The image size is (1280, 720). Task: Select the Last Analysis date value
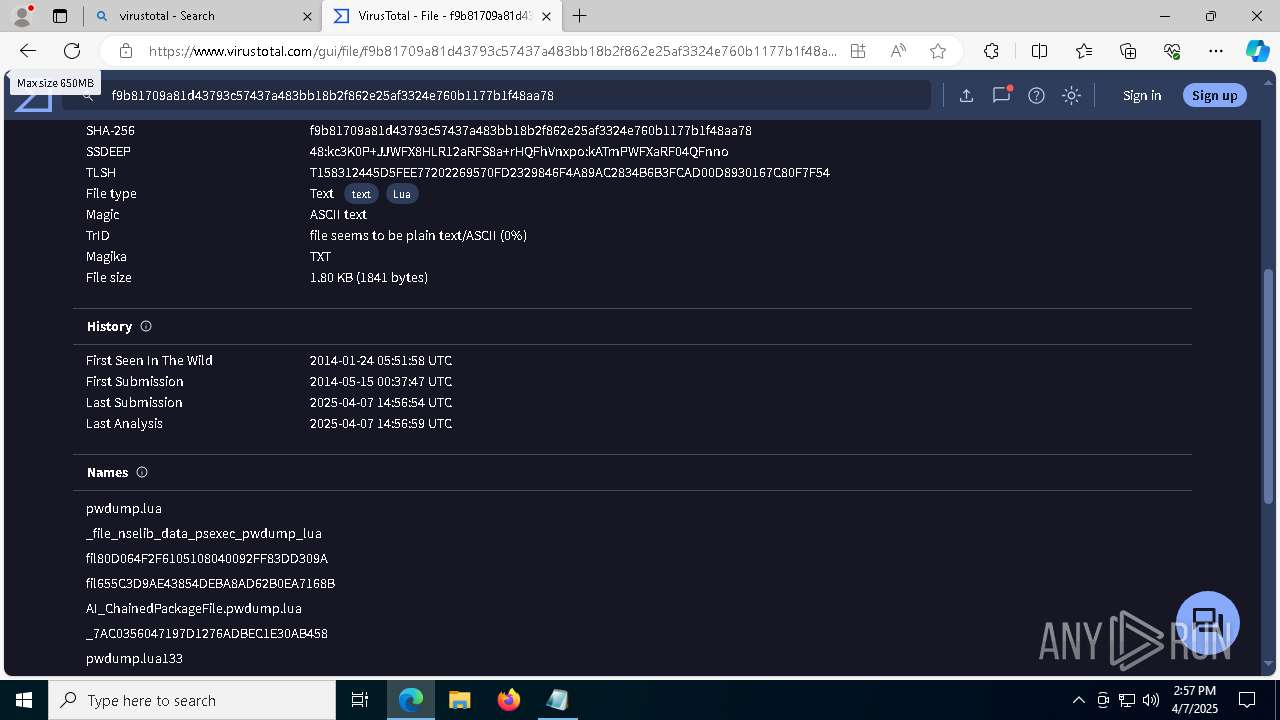(381, 424)
